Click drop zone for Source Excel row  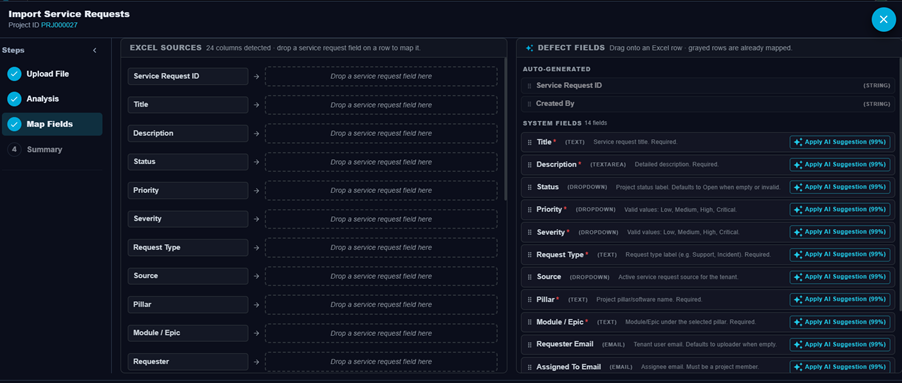click(x=381, y=276)
